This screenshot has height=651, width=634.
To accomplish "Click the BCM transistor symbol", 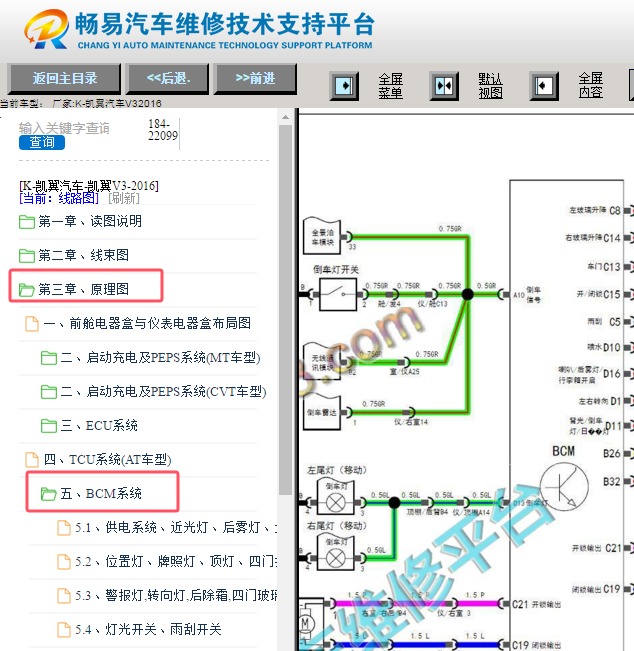I will pos(564,487).
